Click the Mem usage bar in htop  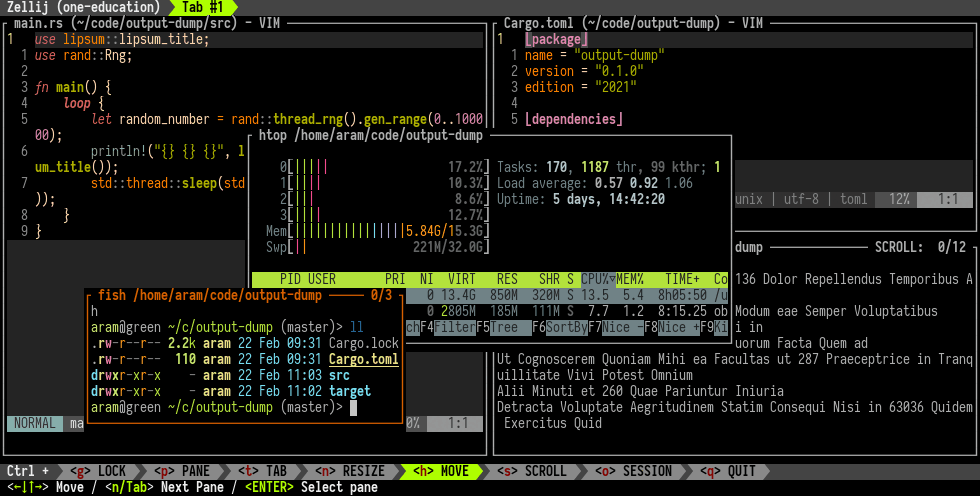378,231
